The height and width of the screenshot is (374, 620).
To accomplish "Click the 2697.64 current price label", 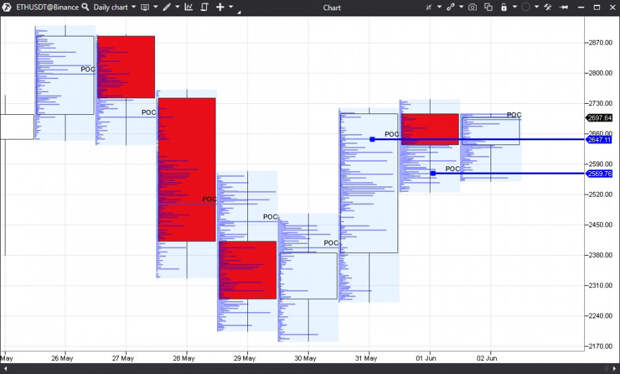I will pyautogui.click(x=599, y=118).
